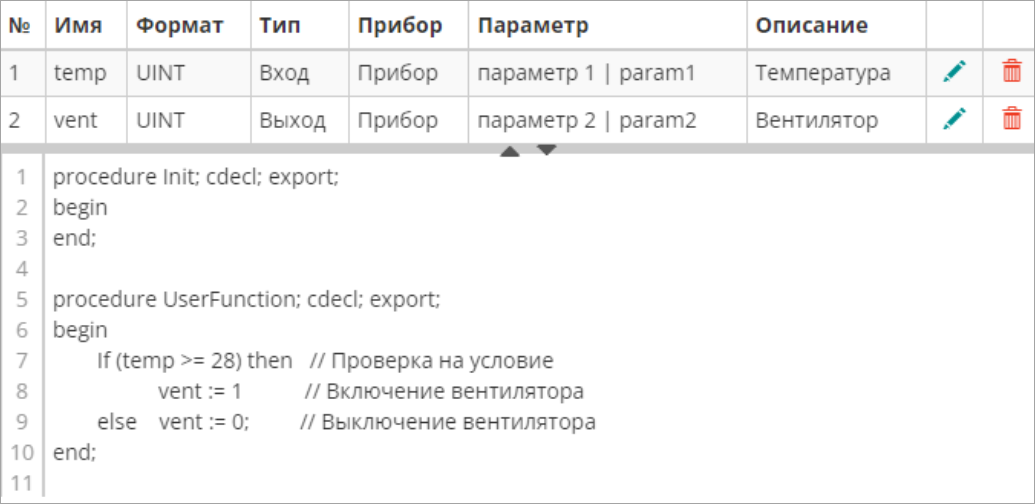
Task: Click the Описание column header
Action: point(812,25)
